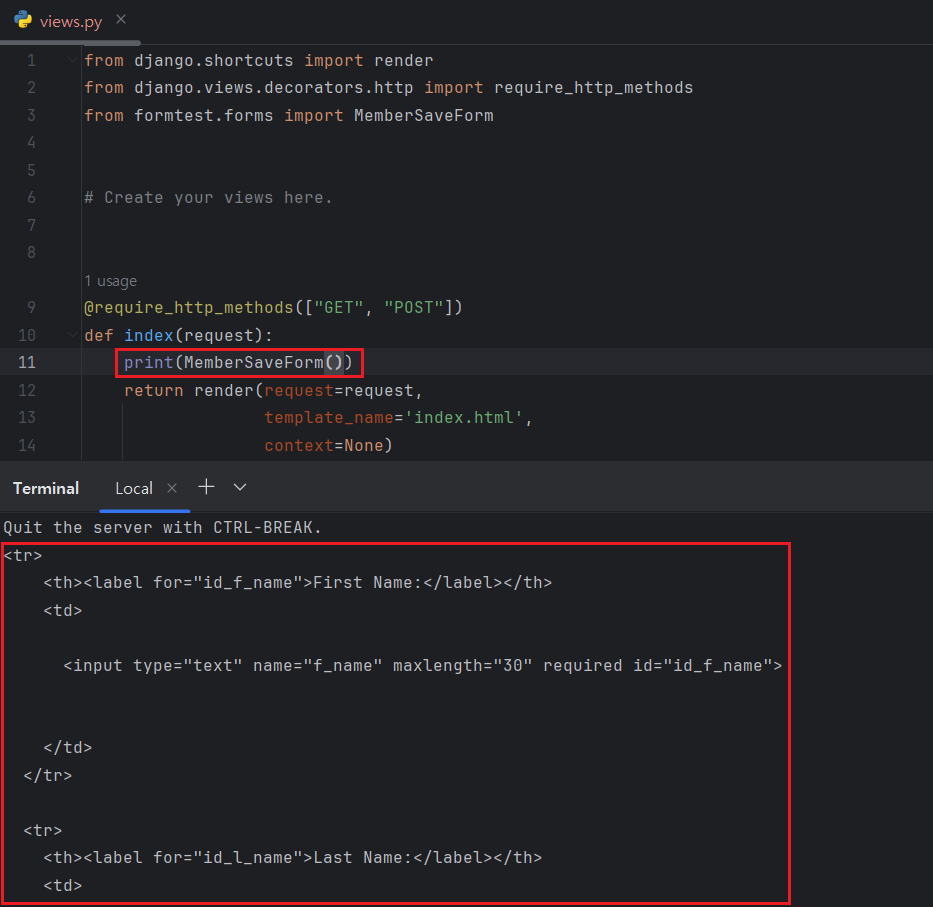Select the Terminal tool window title
933x907 pixels.
pos(46,488)
